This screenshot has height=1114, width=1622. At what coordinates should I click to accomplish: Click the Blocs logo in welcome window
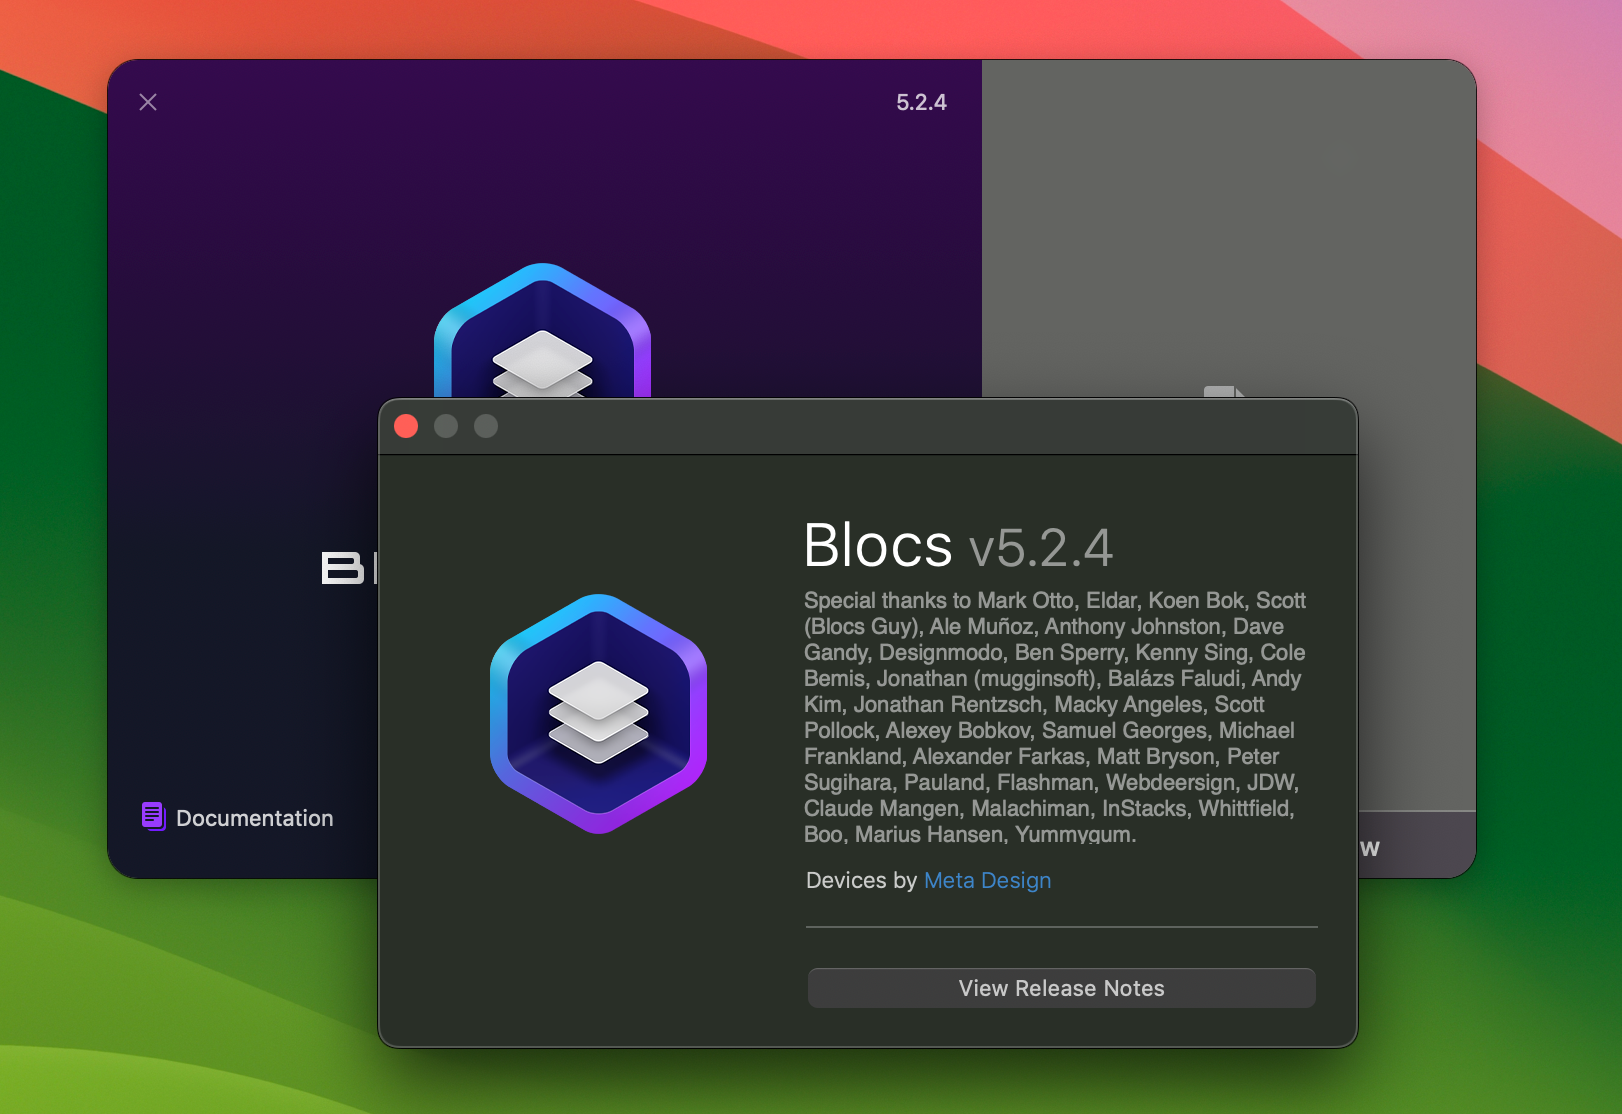pos(542,331)
